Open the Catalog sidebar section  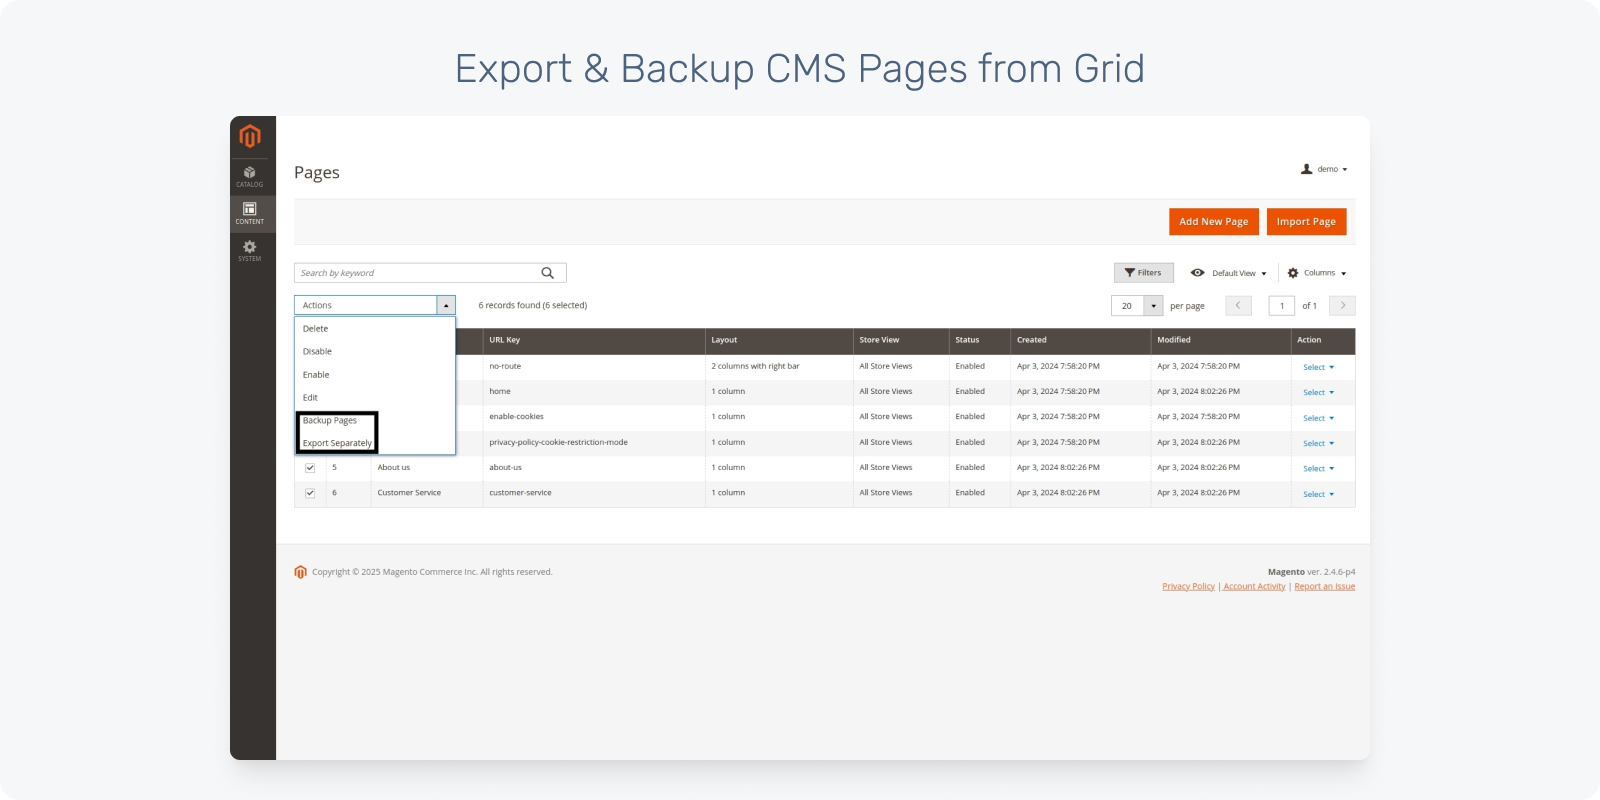click(250, 177)
